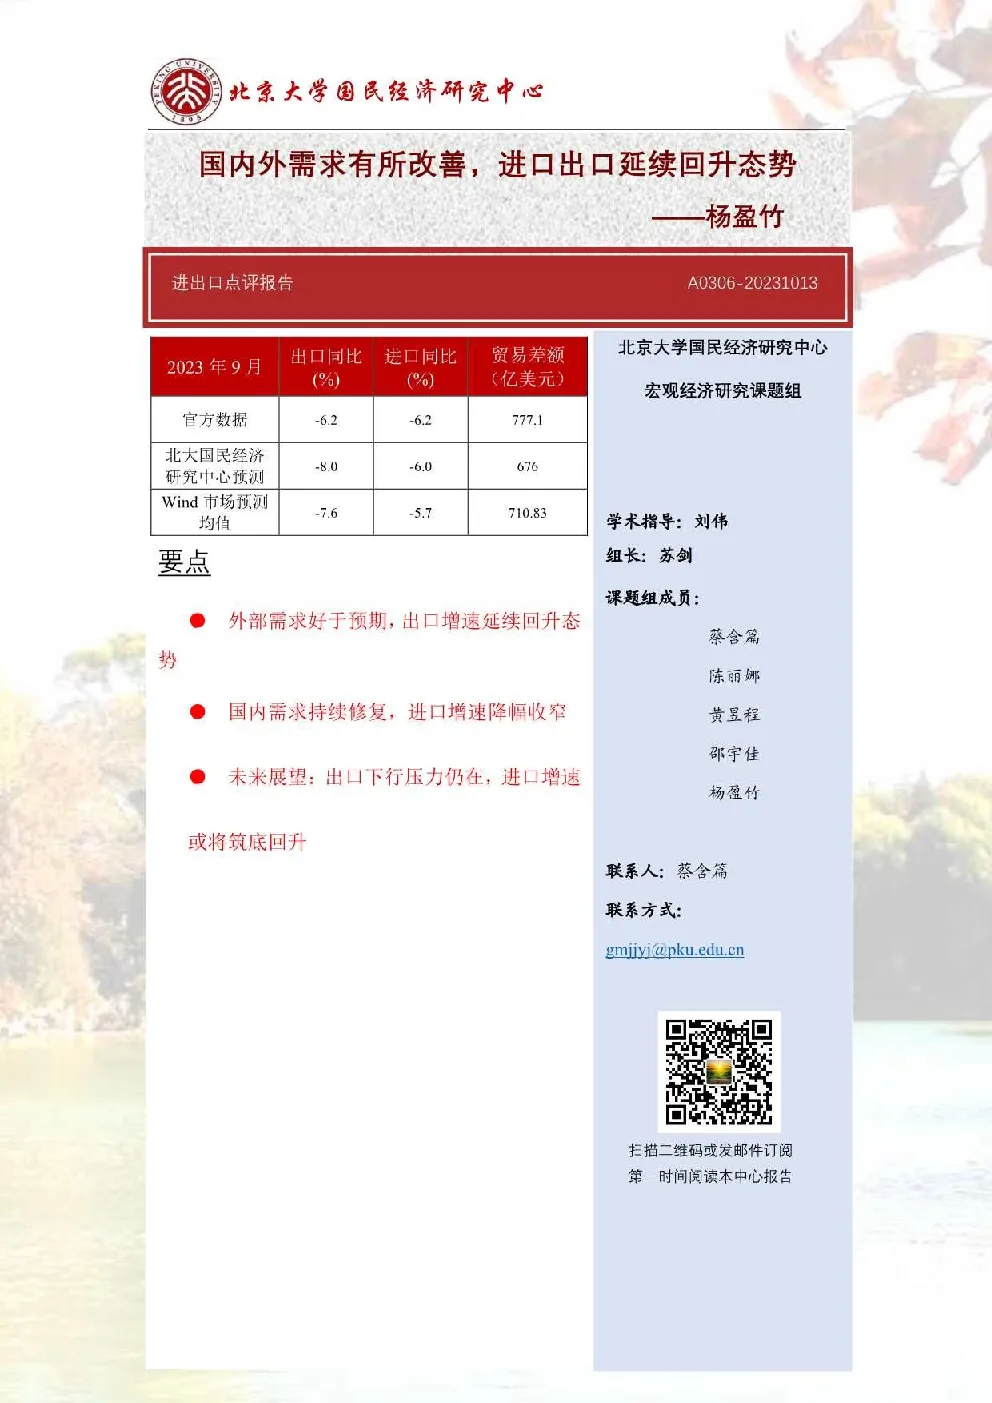The width and height of the screenshot is (992, 1403).
Task: Click the 777.1 trade balance value
Action: pos(528,420)
